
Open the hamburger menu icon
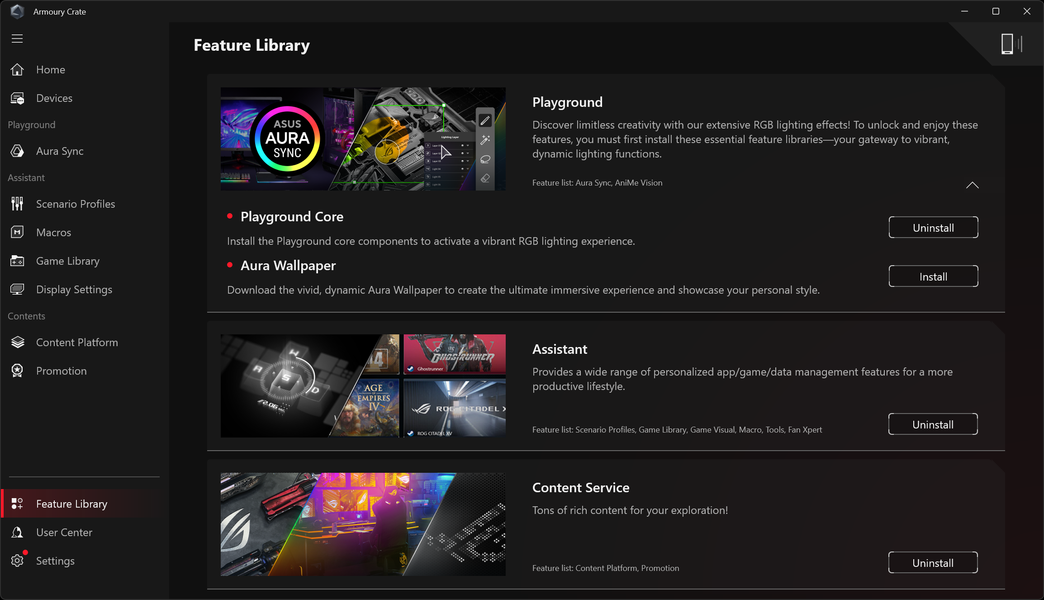[x=17, y=39]
